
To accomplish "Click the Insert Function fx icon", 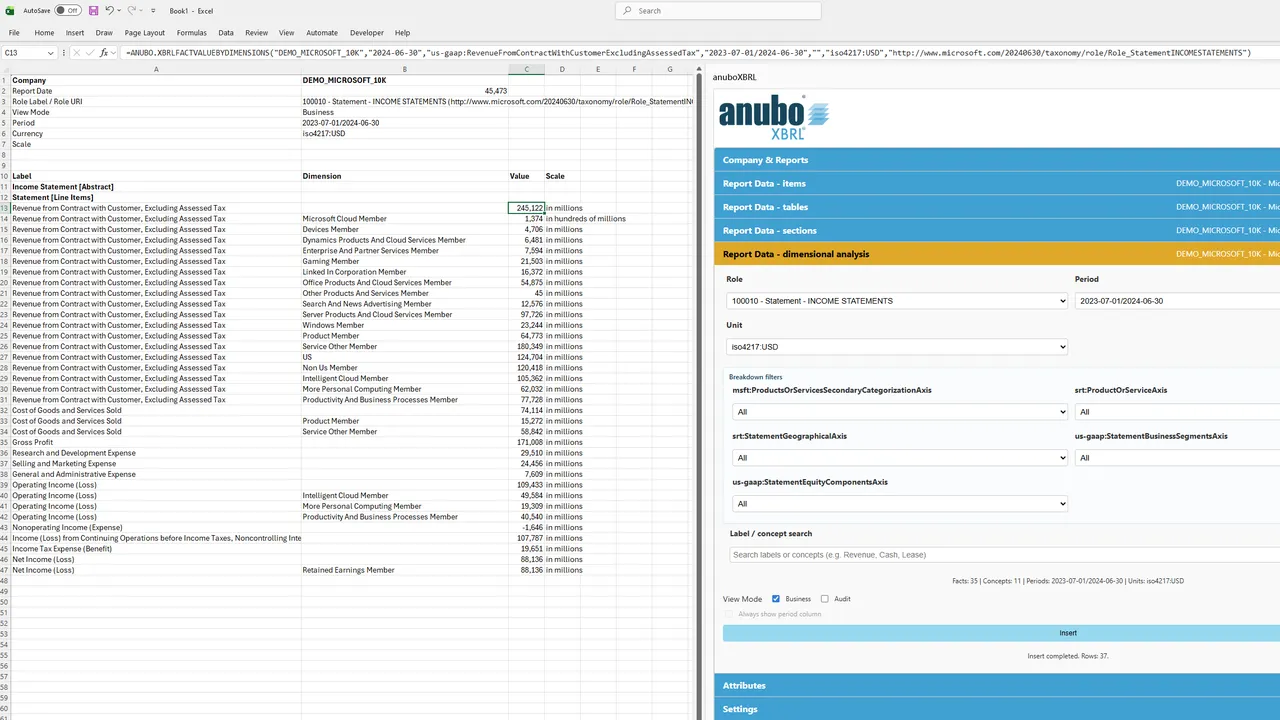I will coord(104,53).
